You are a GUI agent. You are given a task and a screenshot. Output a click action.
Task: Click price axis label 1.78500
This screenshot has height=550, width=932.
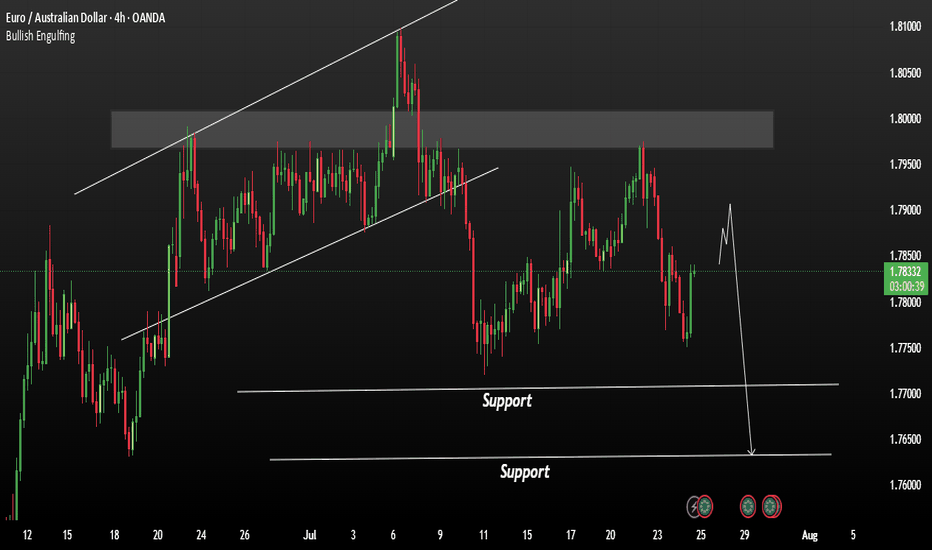pyautogui.click(x=905, y=256)
